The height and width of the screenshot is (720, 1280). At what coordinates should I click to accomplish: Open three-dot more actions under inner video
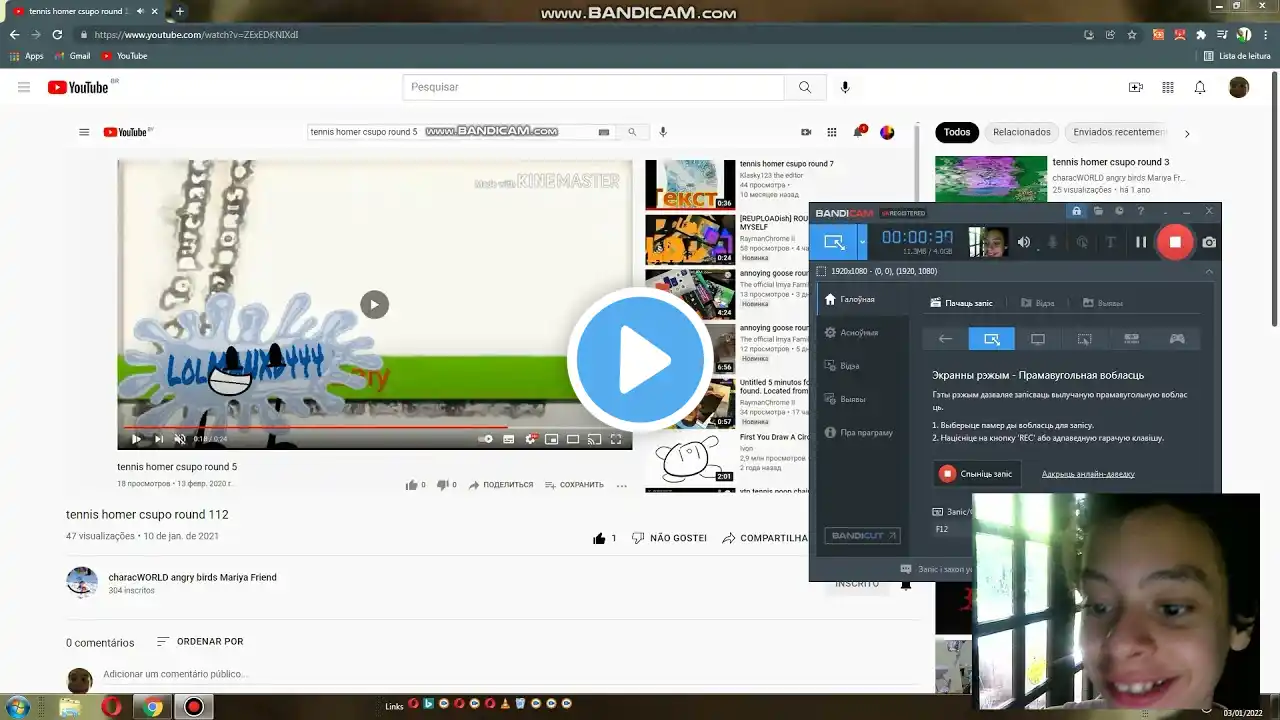621,485
